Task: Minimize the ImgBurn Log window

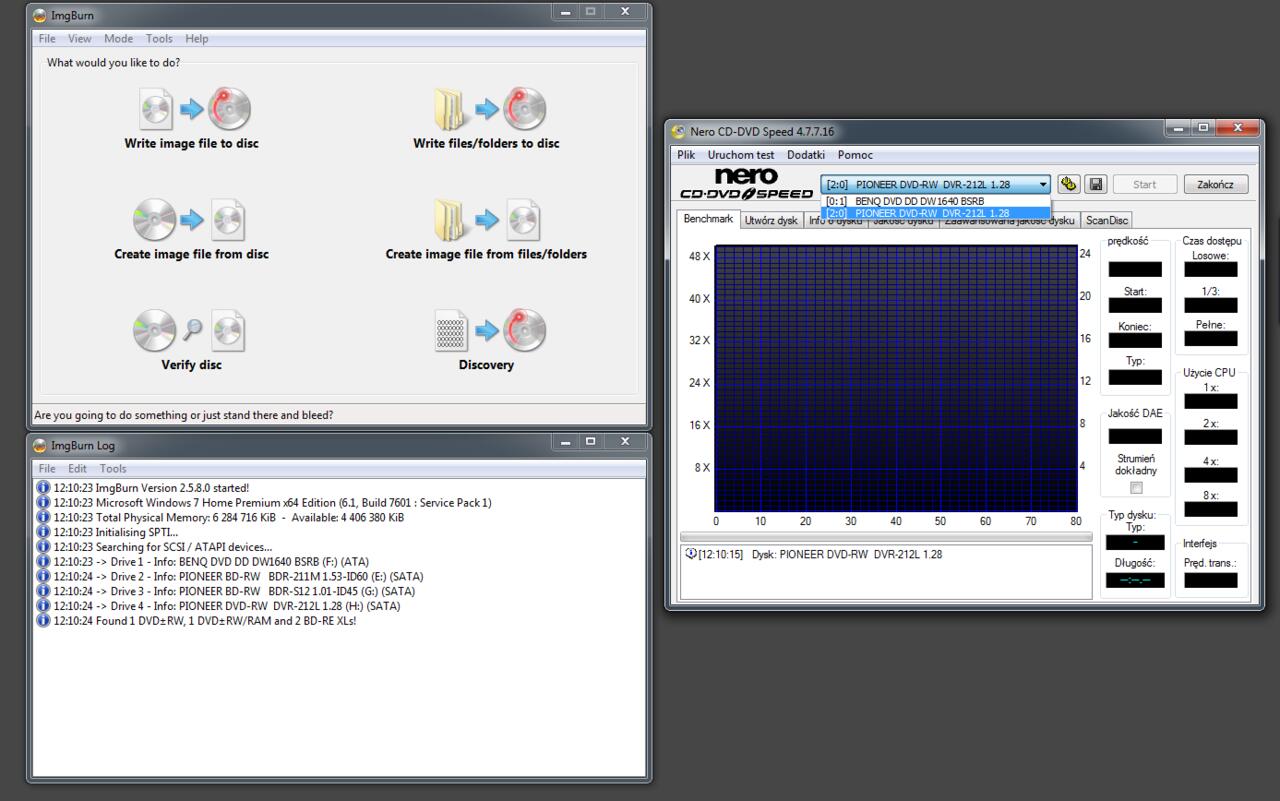Action: [566, 441]
